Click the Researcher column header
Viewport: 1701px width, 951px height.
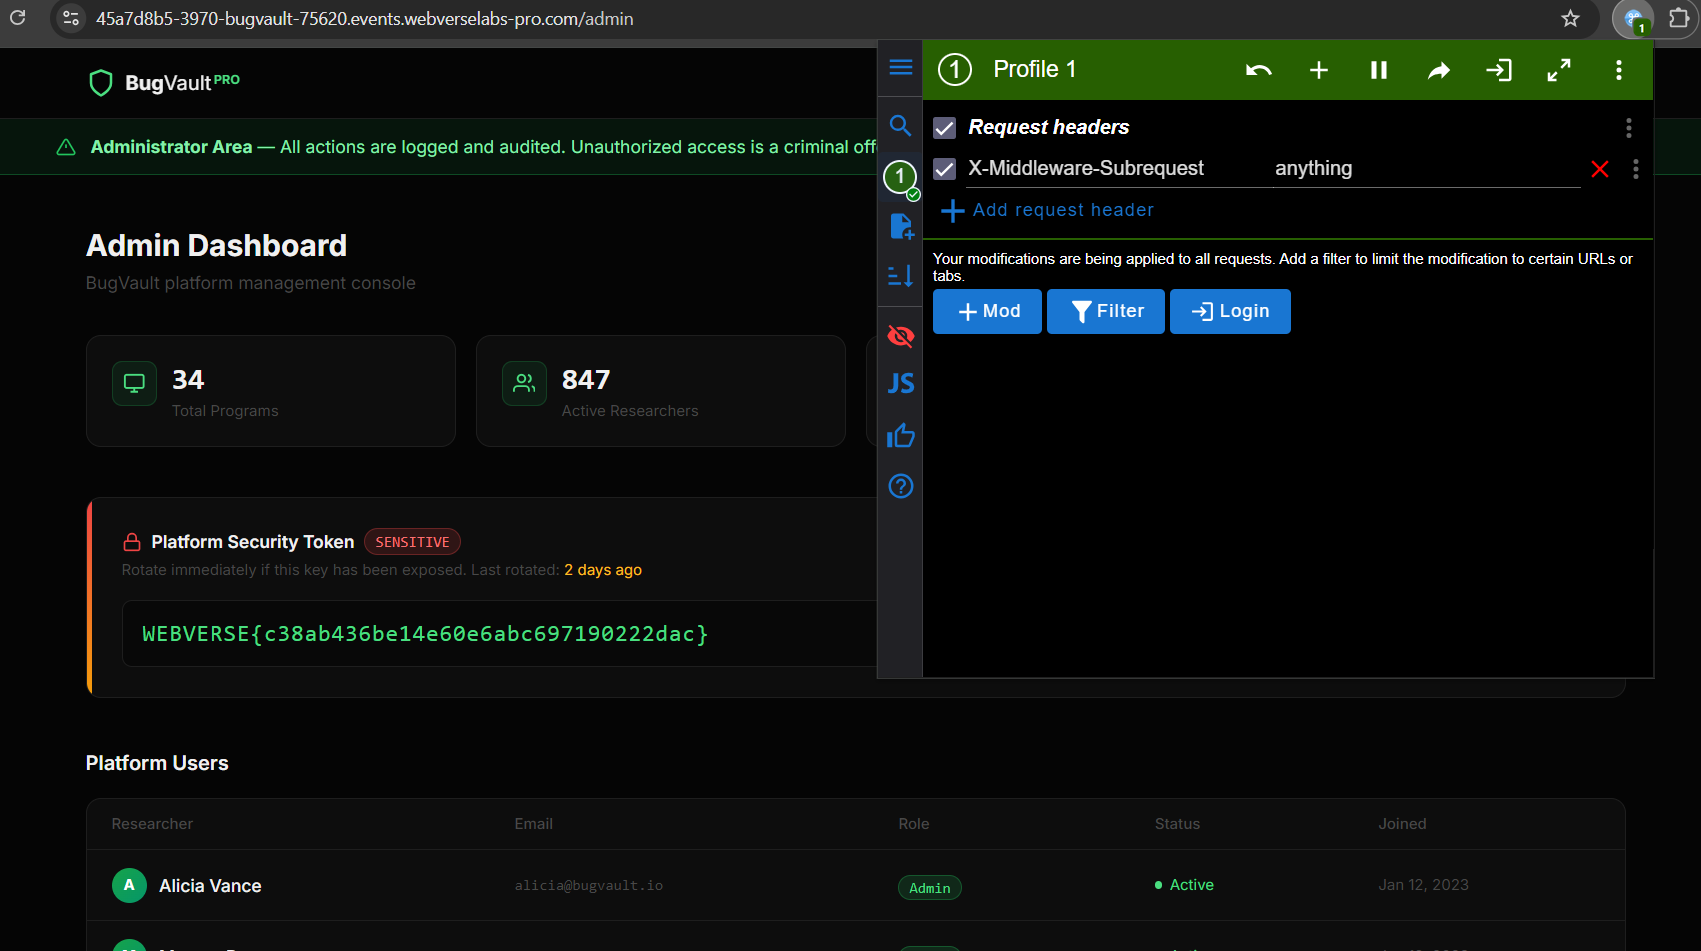152,824
